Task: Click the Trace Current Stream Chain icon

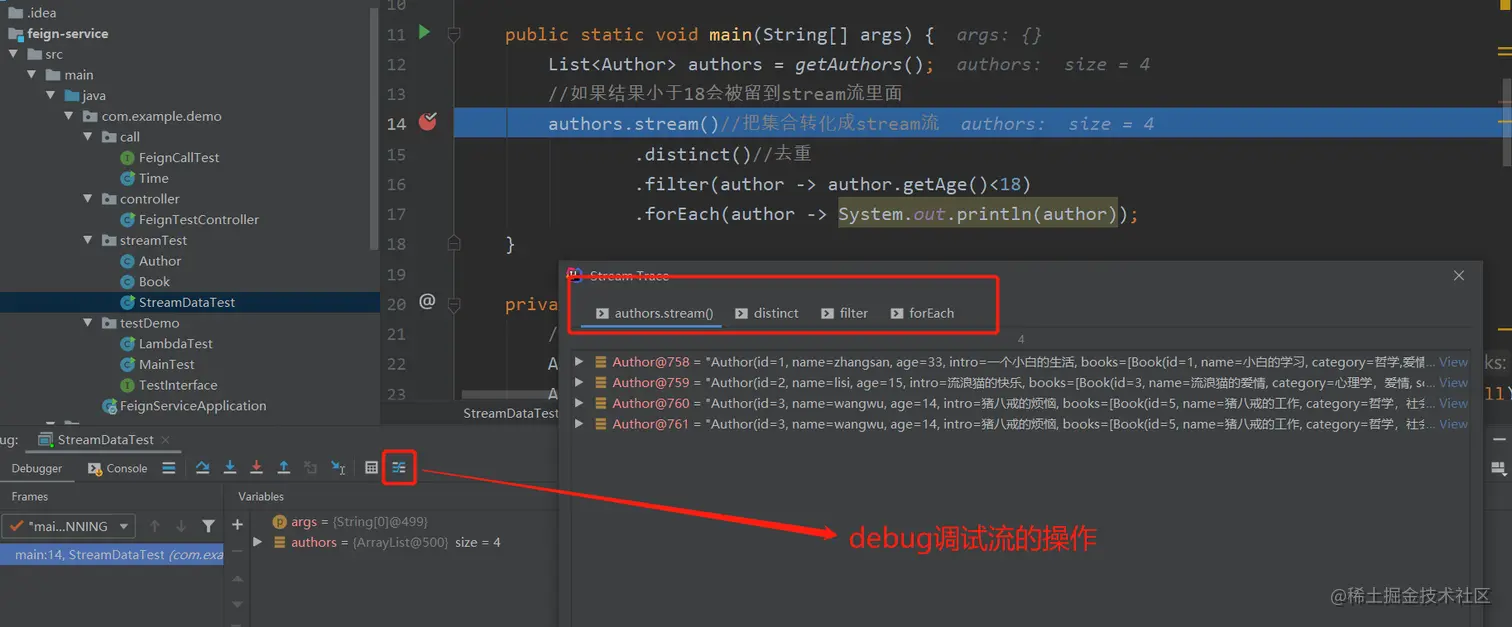Action: (x=399, y=467)
